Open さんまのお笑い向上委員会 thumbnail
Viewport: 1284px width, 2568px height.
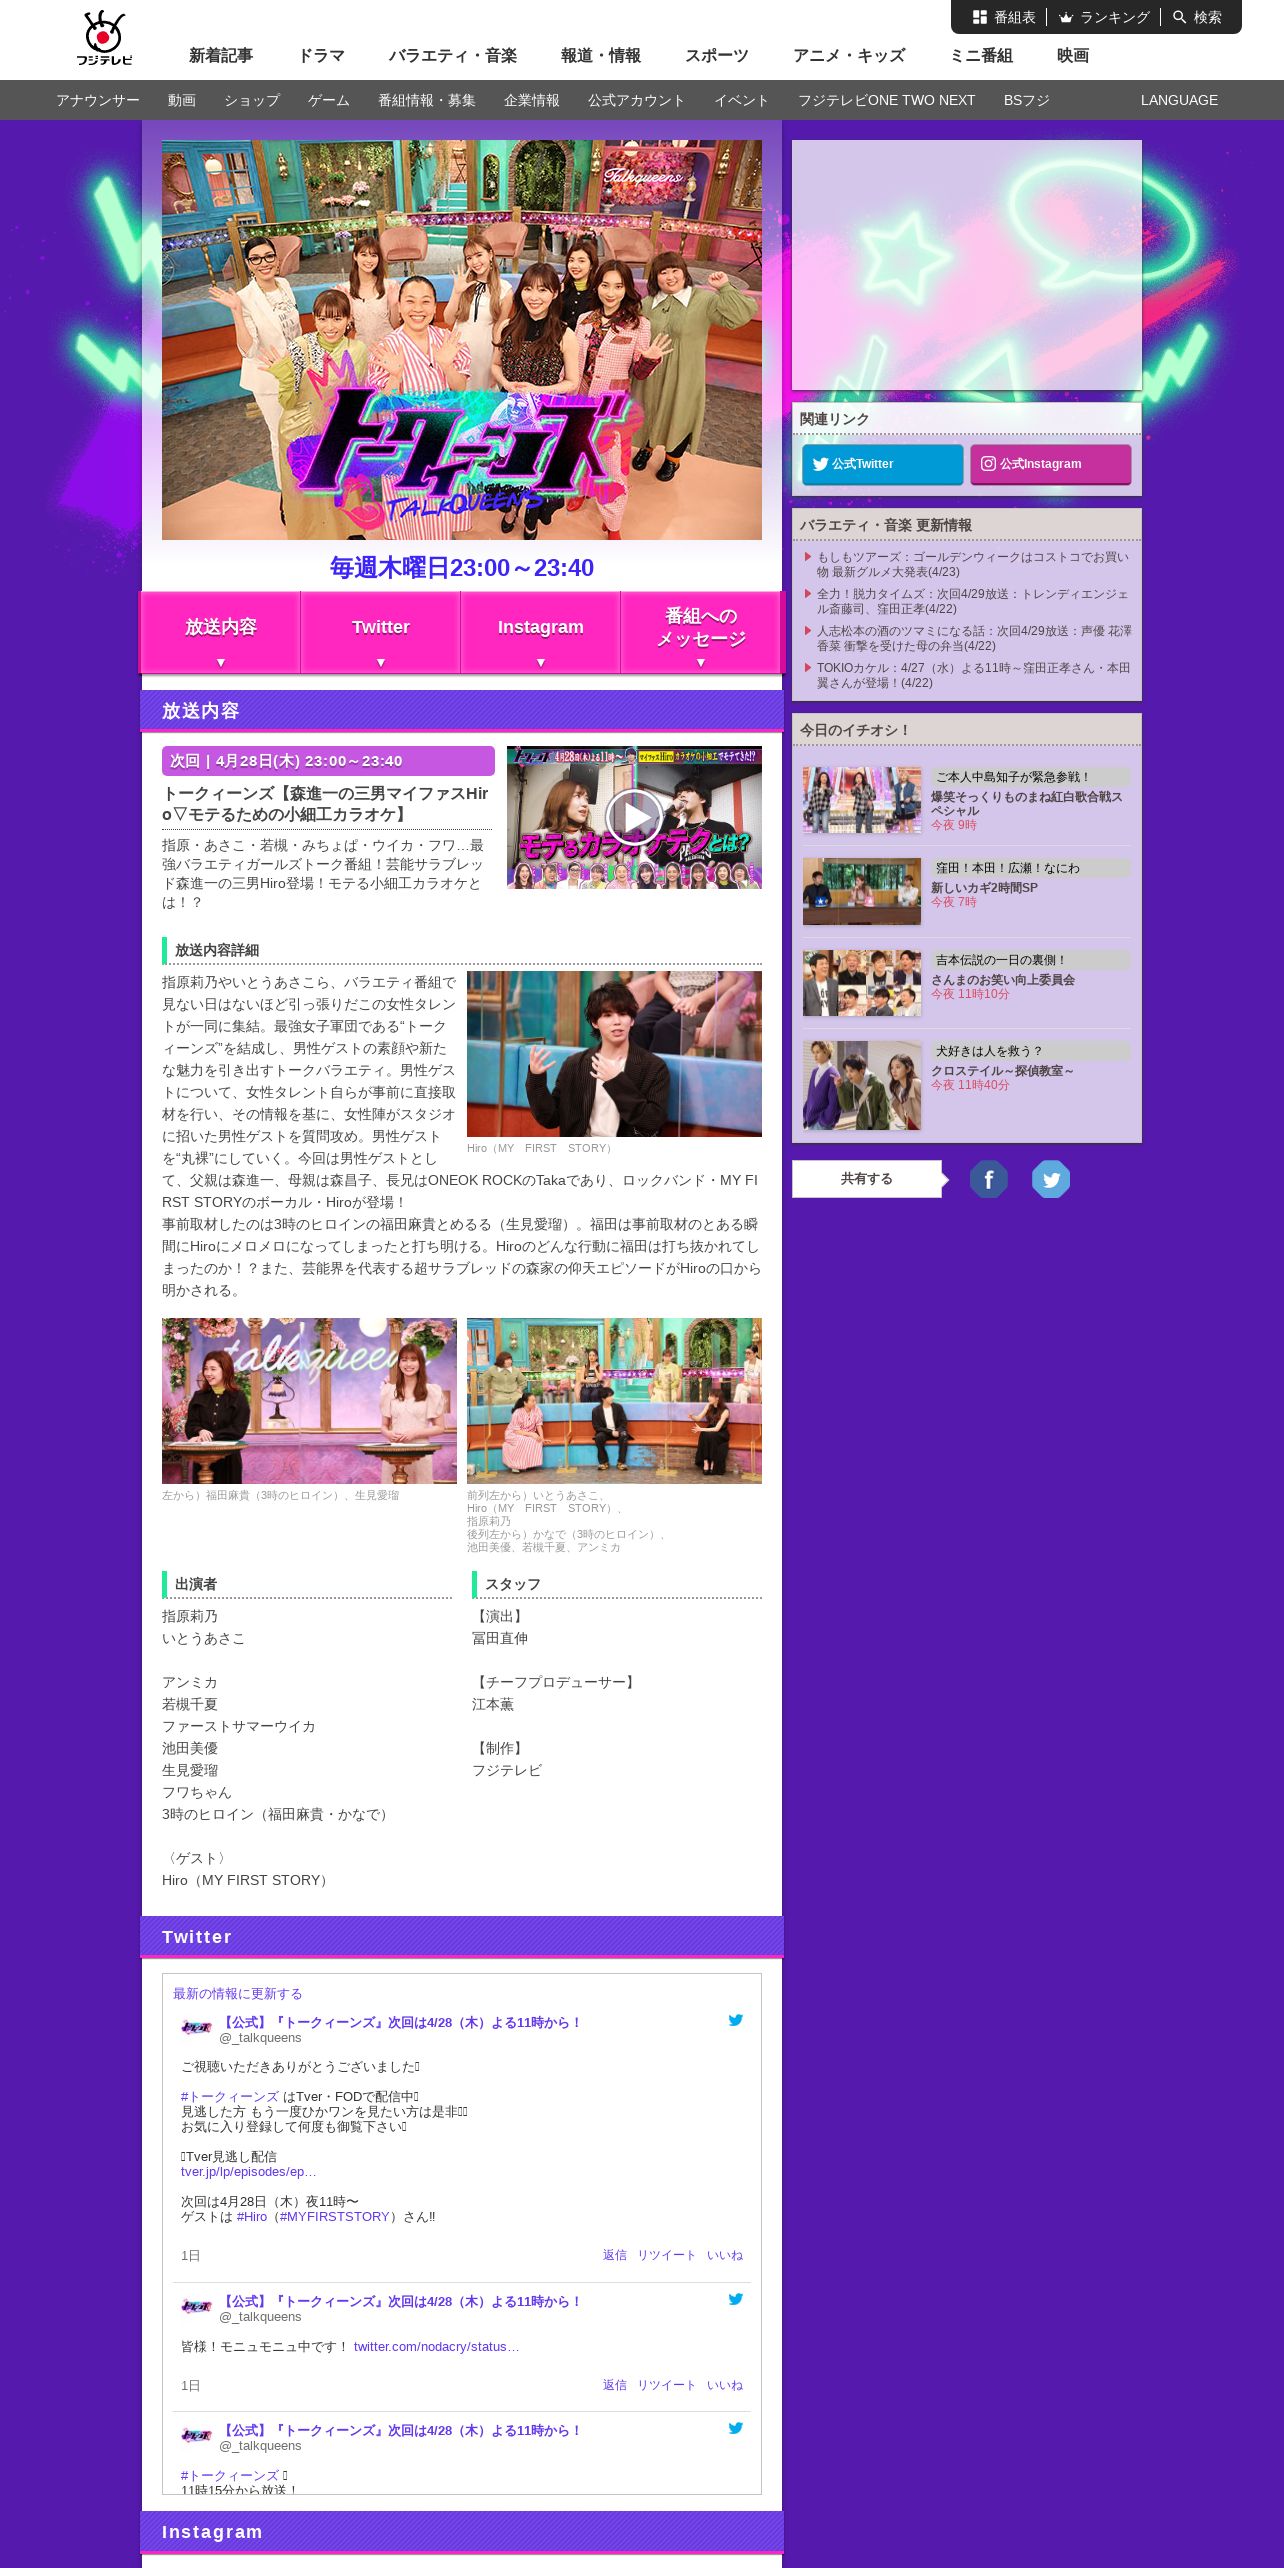coord(862,983)
